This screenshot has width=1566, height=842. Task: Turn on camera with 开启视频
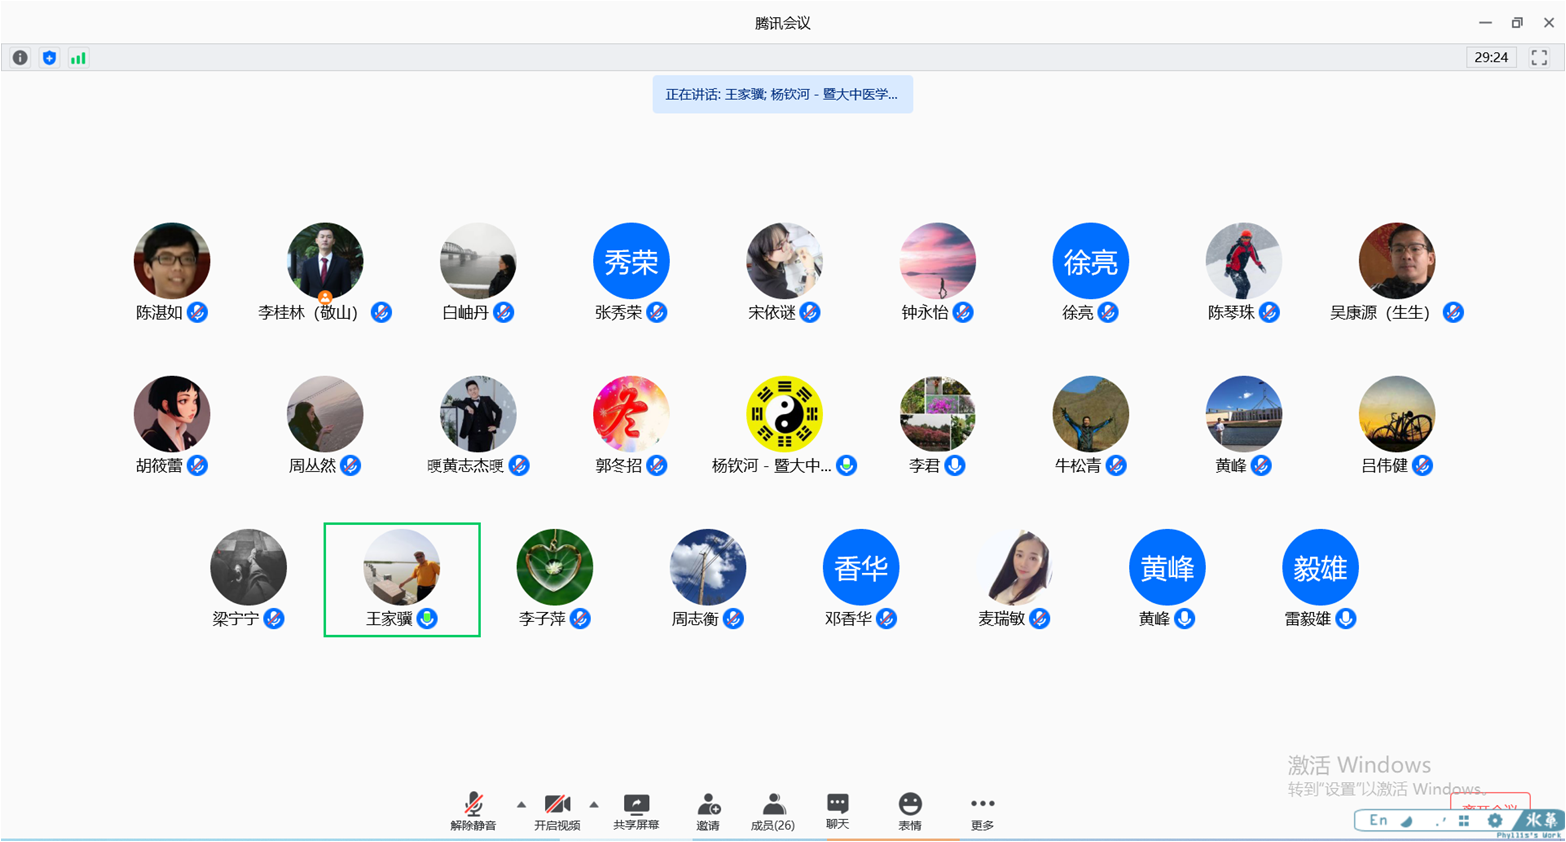[557, 811]
